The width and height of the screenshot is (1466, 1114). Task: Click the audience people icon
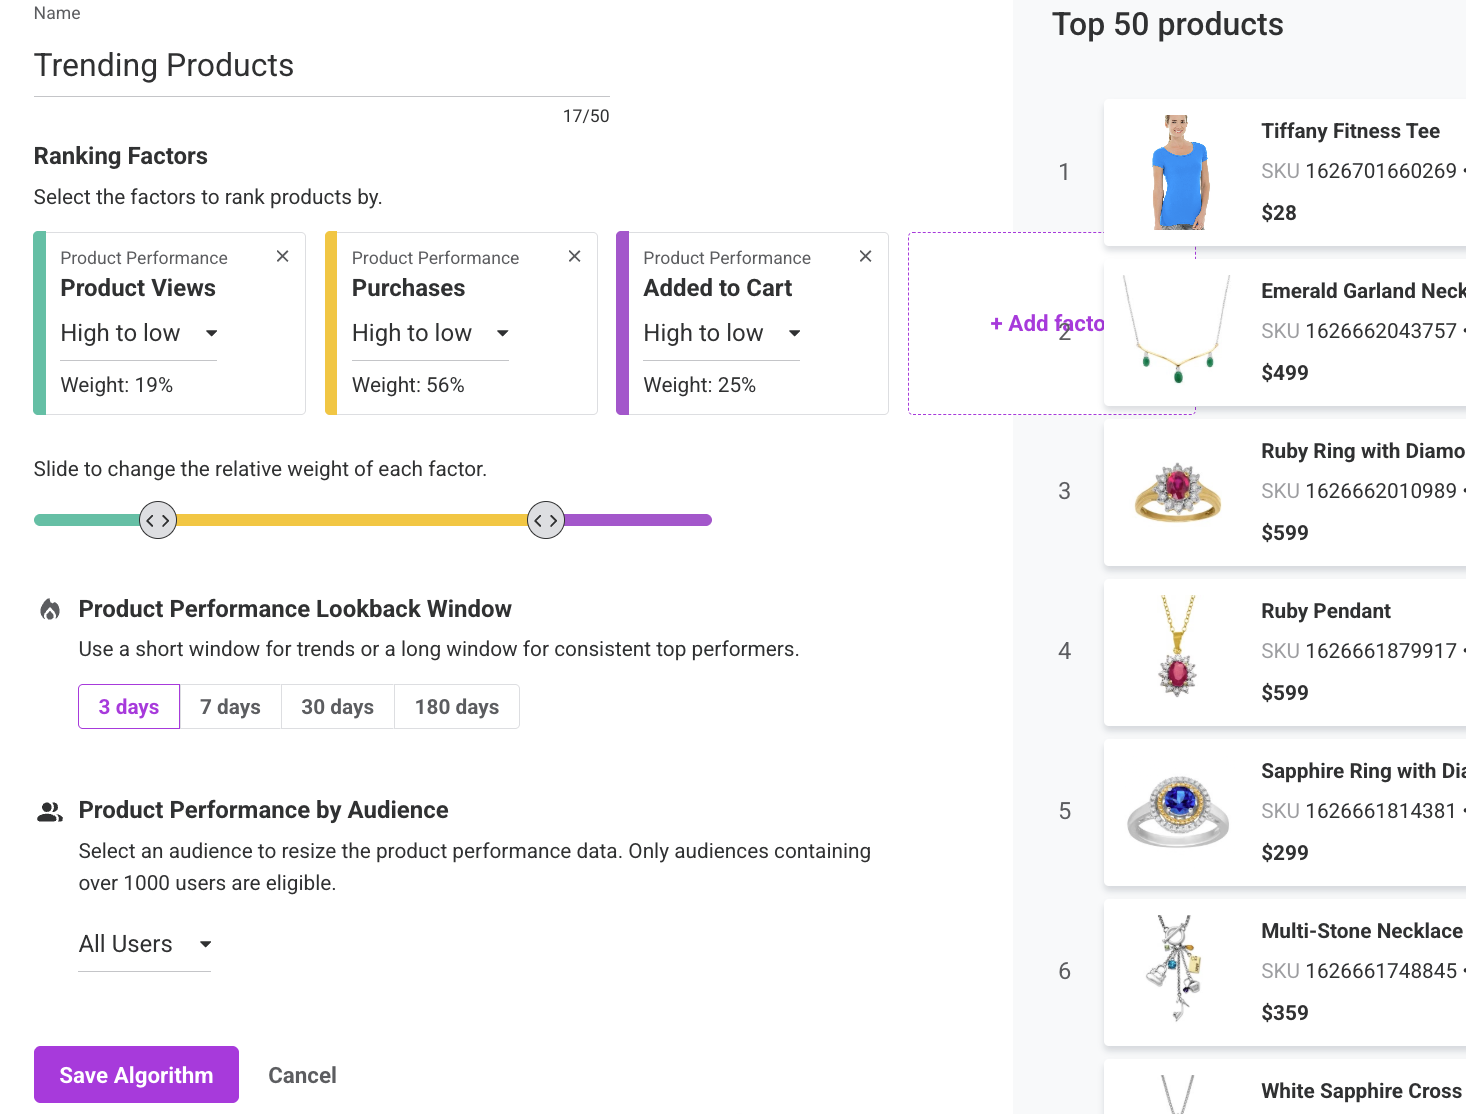(x=50, y=811)
